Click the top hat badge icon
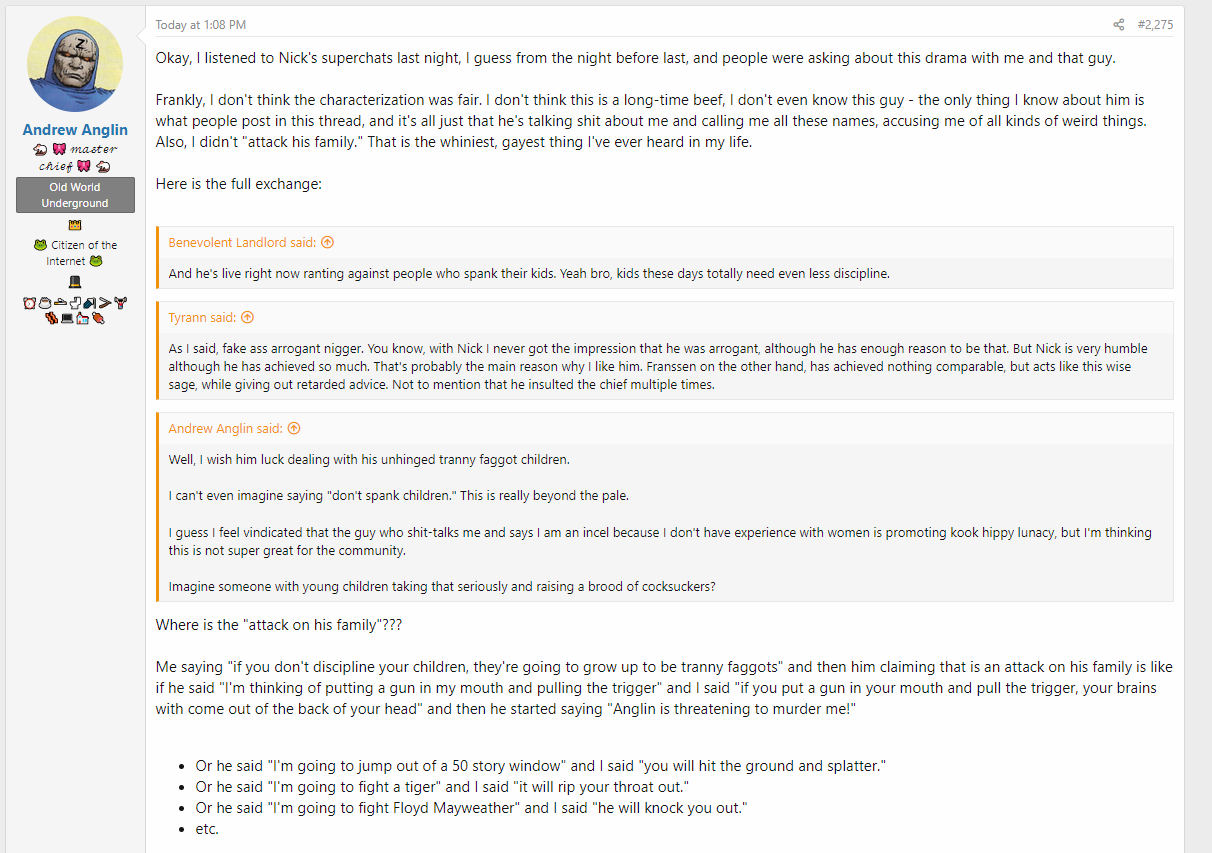This screenshot has width=1212, height=853. coord(75,282)
